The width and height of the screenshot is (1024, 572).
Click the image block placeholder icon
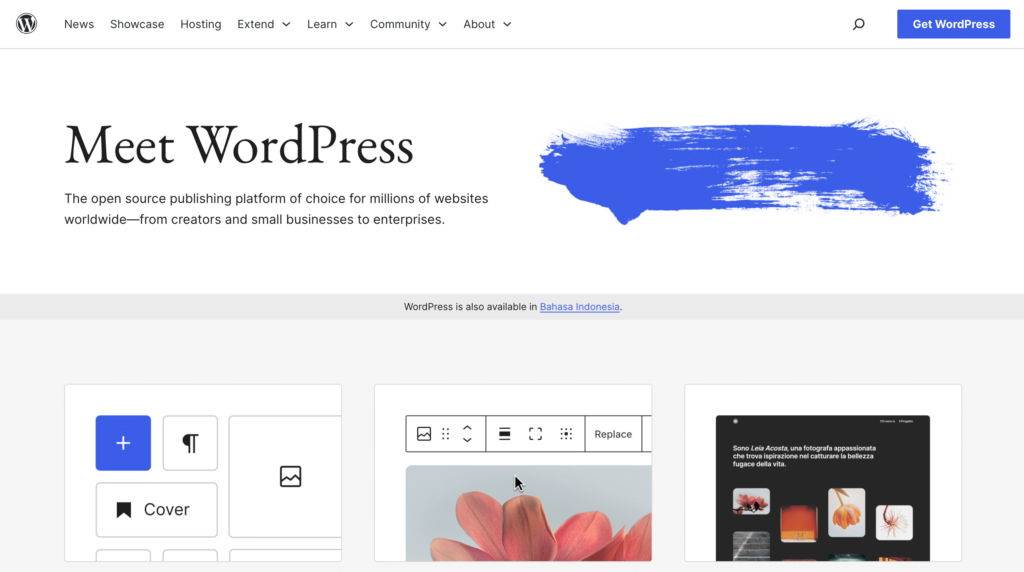coord(291,477)
